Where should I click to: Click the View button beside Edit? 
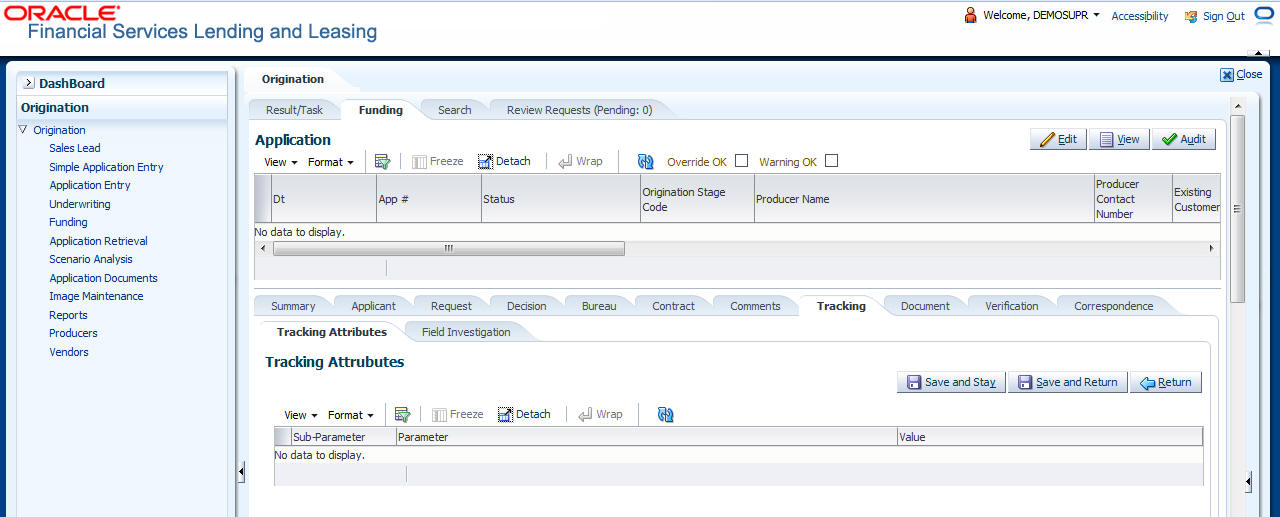[1119, 140]
